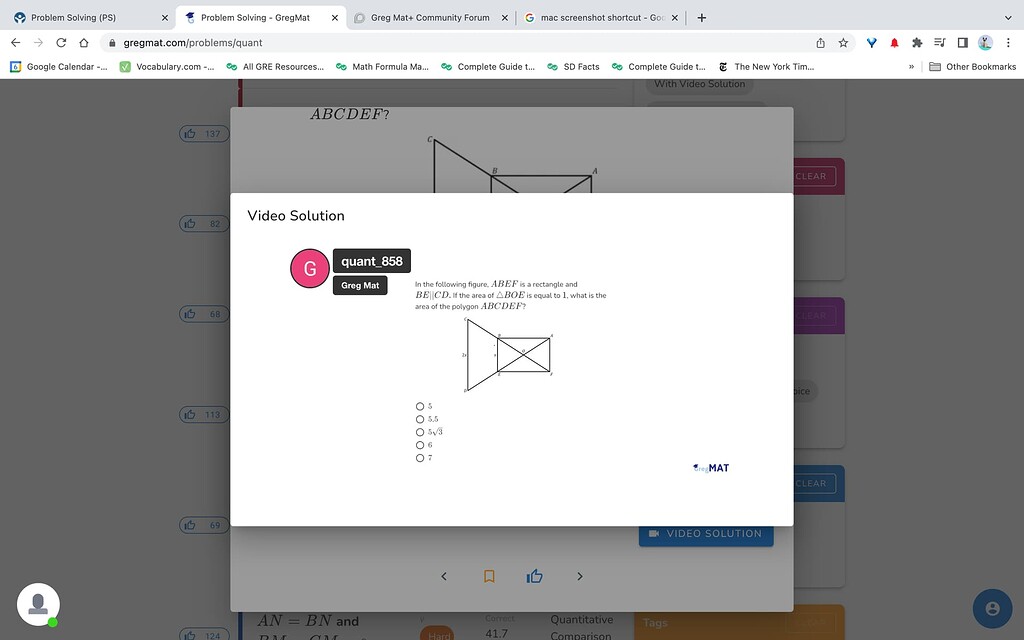Open the Math Formula Ma... bookmark
This screenshot has height=640, width=1024.
[382, 67]
